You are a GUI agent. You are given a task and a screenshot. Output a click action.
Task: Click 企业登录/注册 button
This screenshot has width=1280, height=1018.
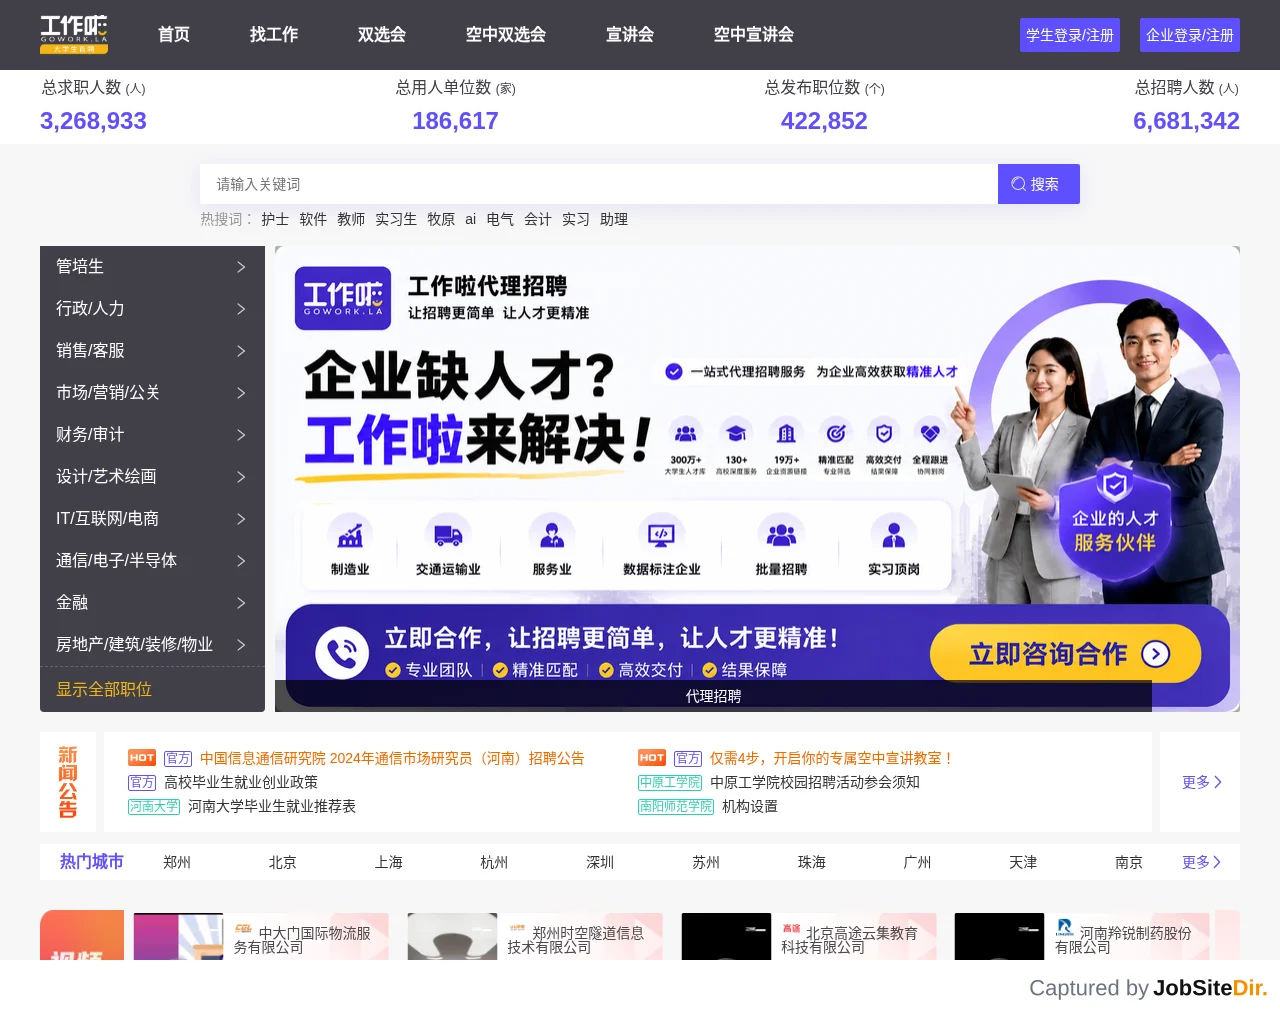point(1190,35)
